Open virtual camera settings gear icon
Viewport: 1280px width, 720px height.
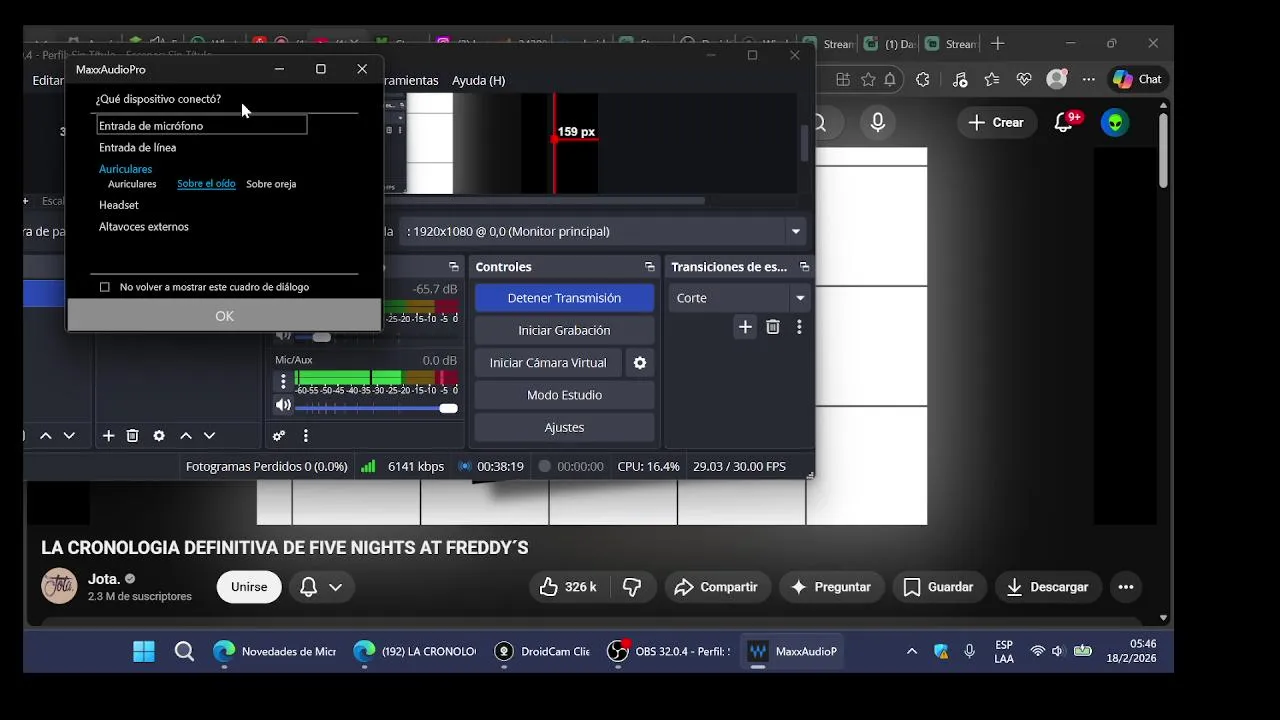[x=640, y=363]
